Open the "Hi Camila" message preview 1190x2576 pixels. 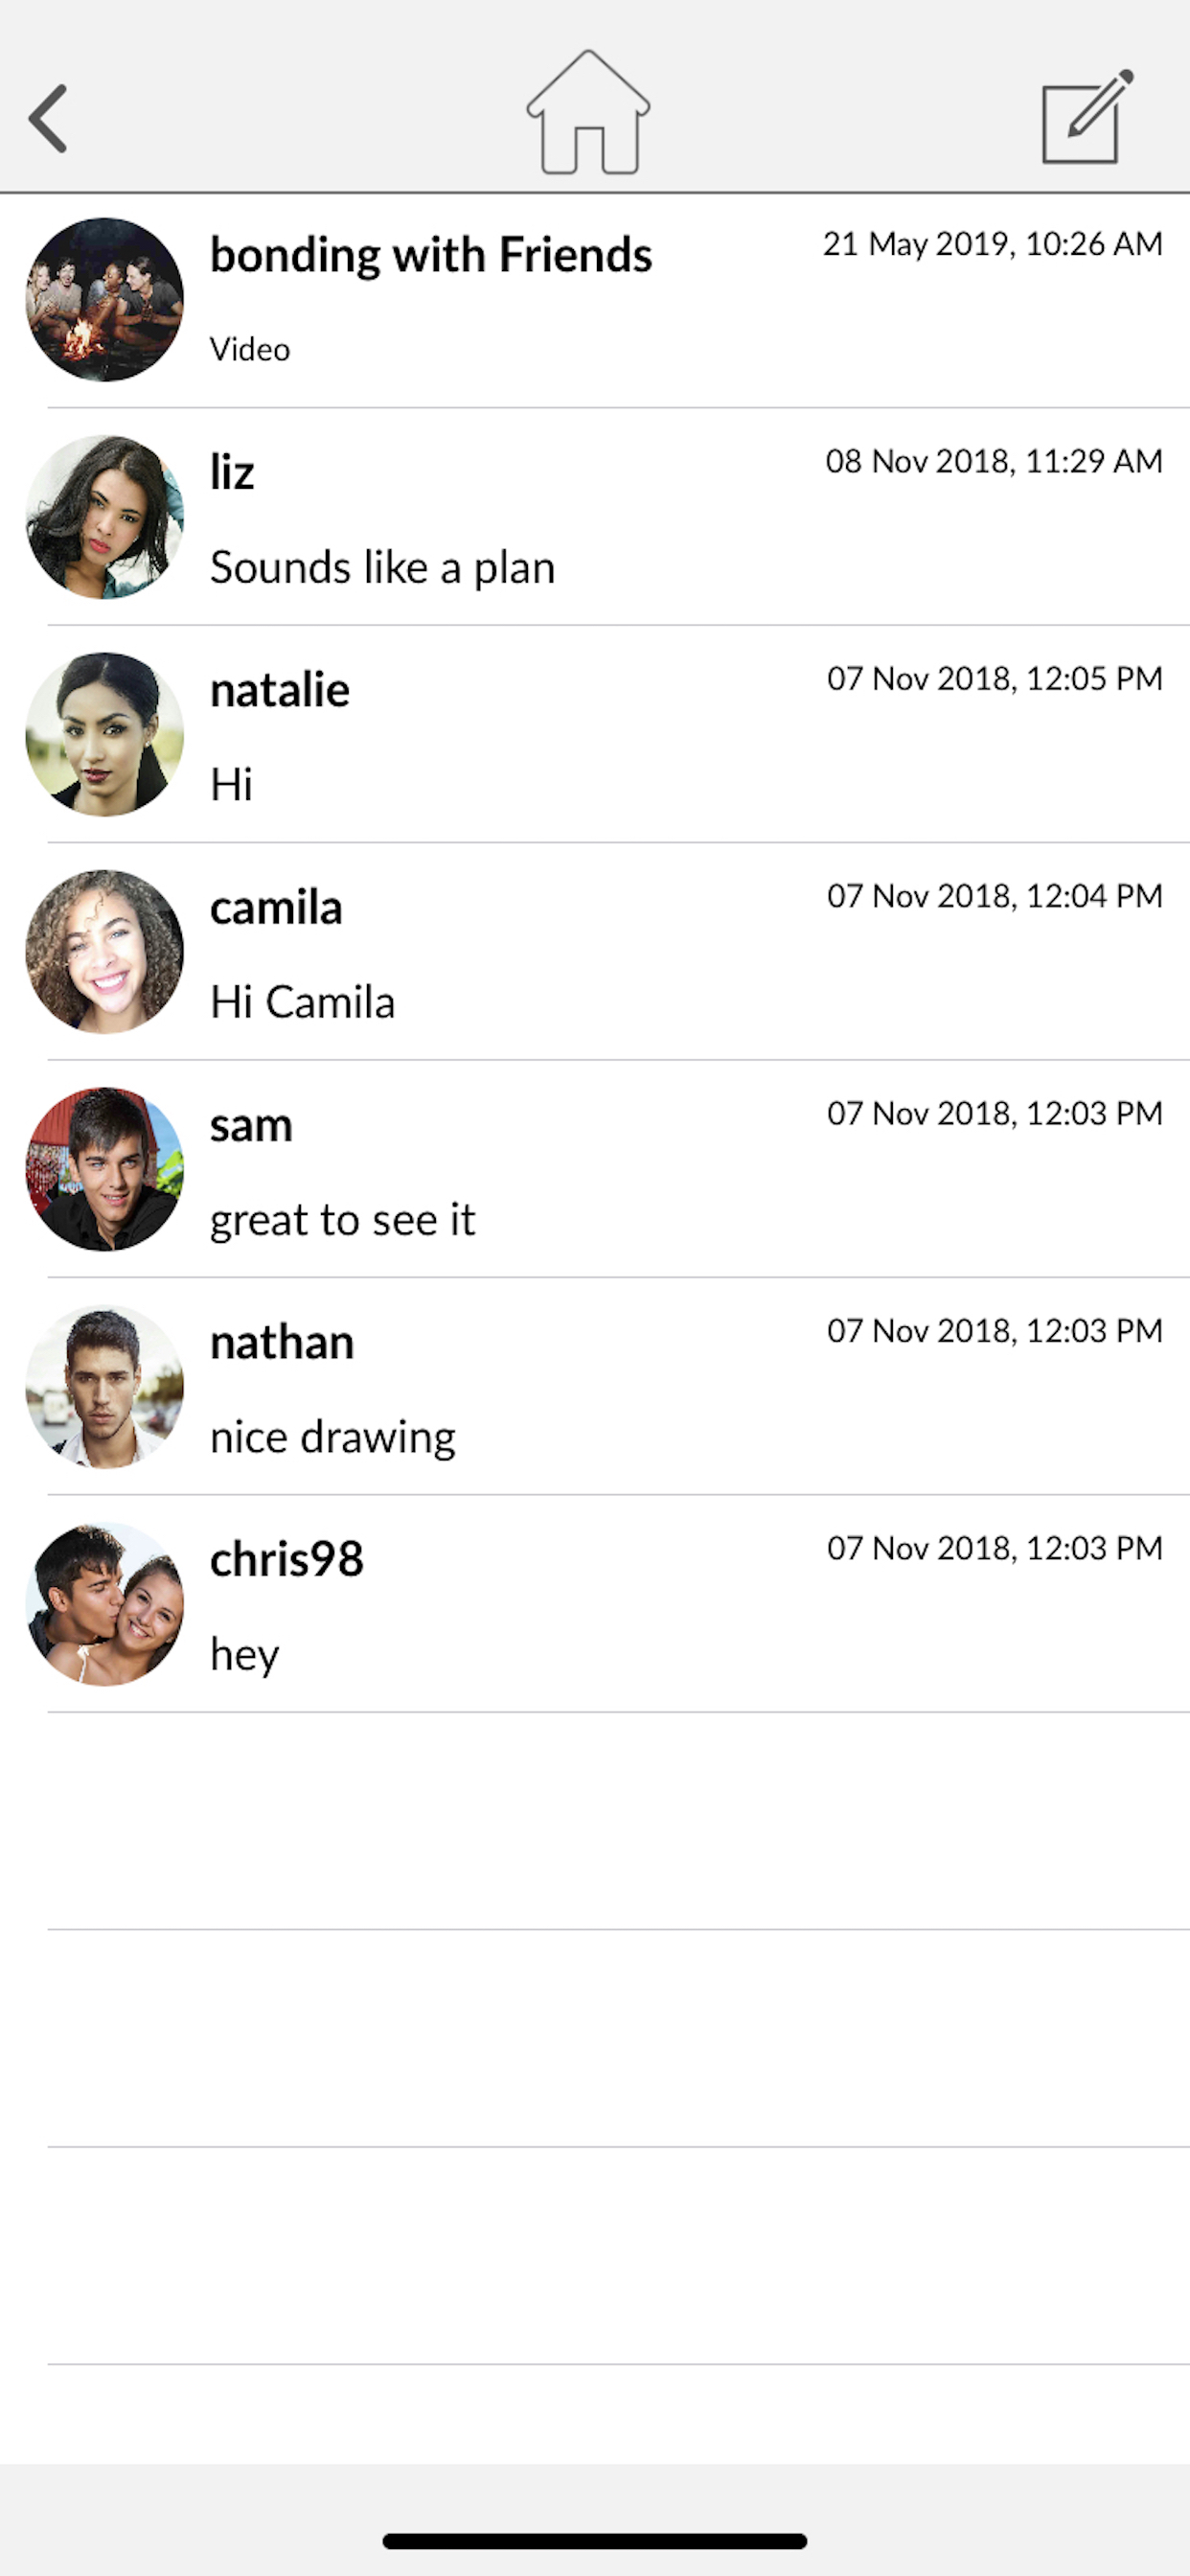(x=302, y=1002)
